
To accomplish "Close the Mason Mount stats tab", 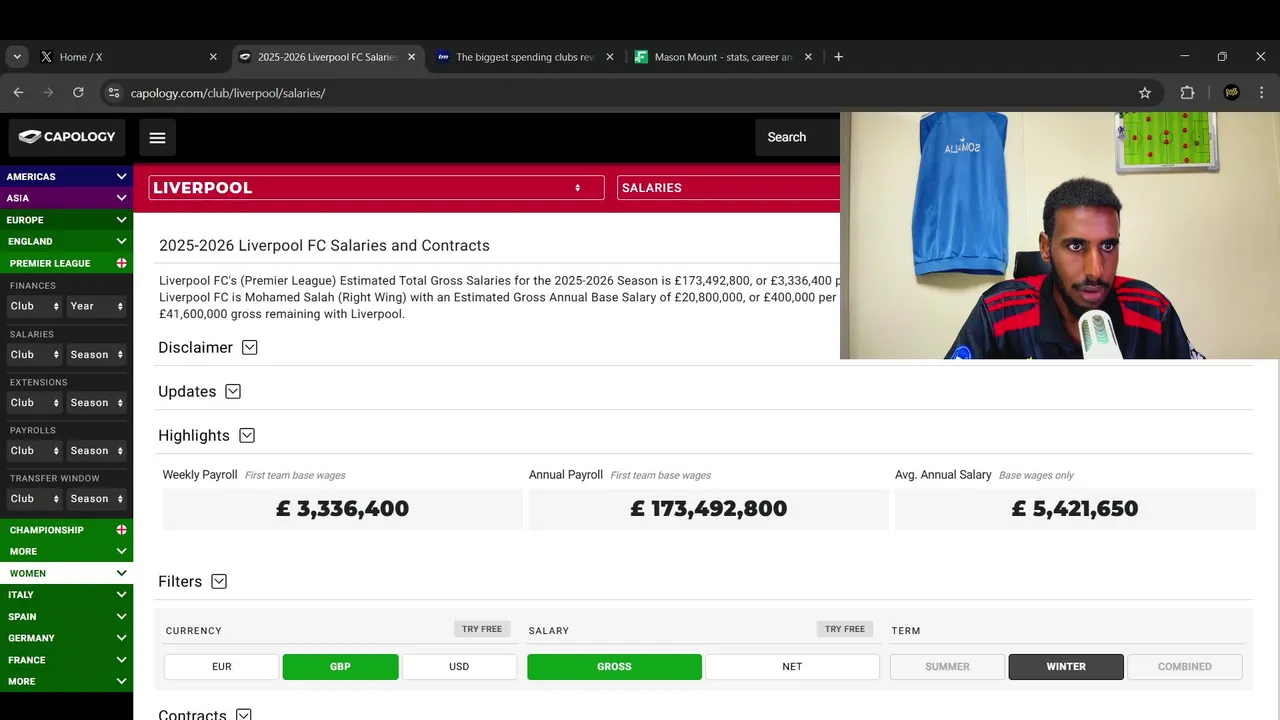I will click(808, 57).
